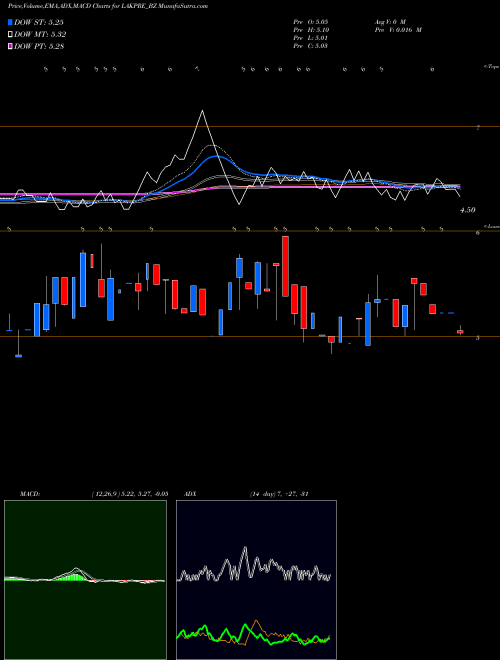Click the 'Pre H: 5.10' value
Screen dimensions: 500x660
(311, 30)
